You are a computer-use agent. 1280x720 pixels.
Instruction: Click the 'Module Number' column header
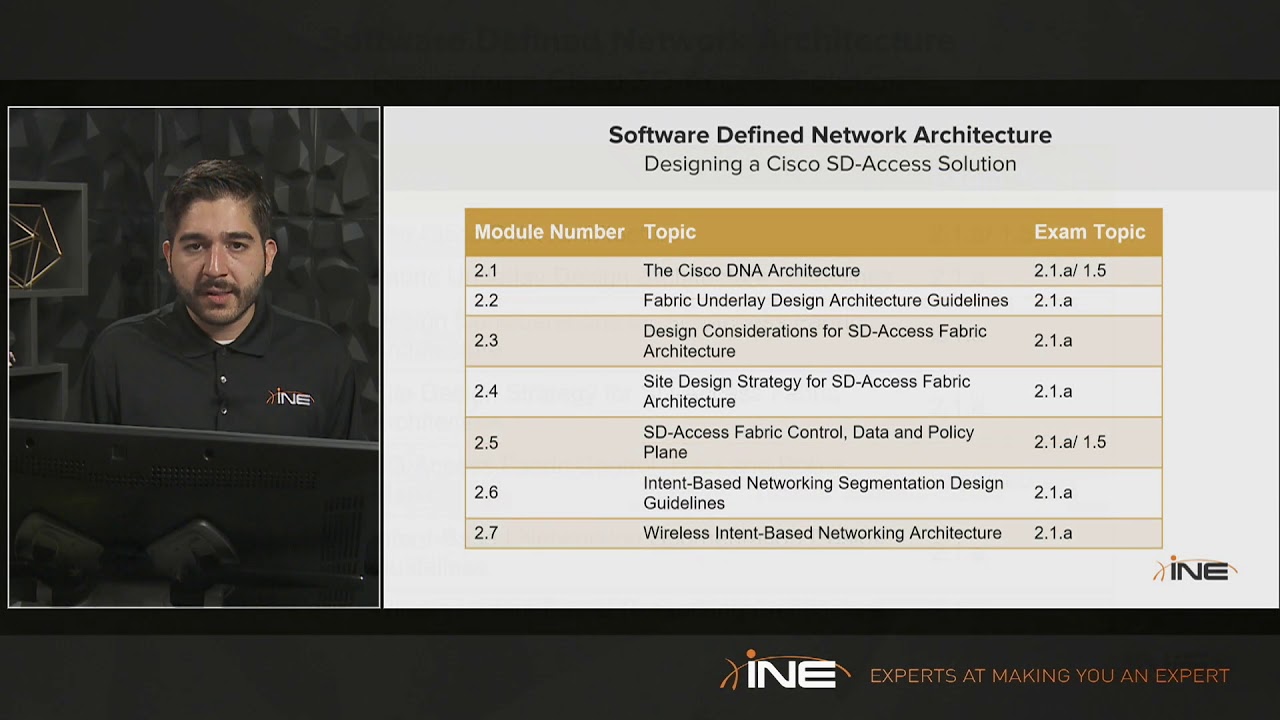(549, 232)
